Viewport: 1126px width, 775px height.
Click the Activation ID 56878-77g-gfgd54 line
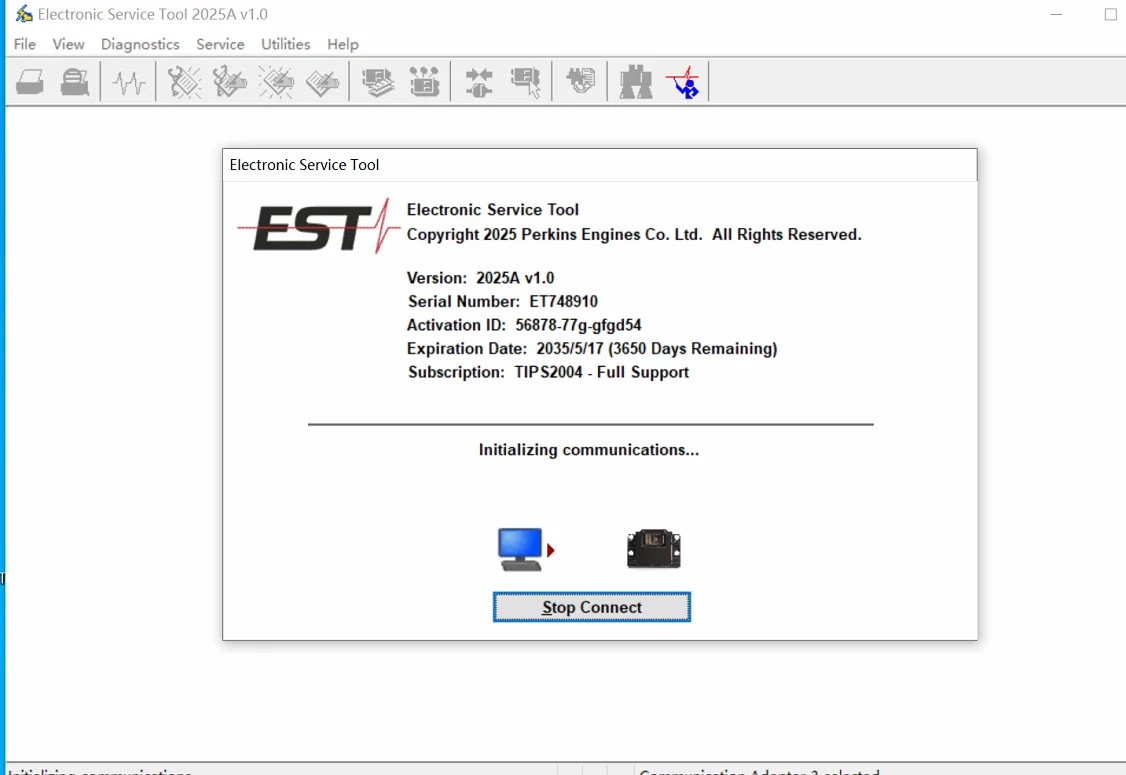[x=524, y=325]
